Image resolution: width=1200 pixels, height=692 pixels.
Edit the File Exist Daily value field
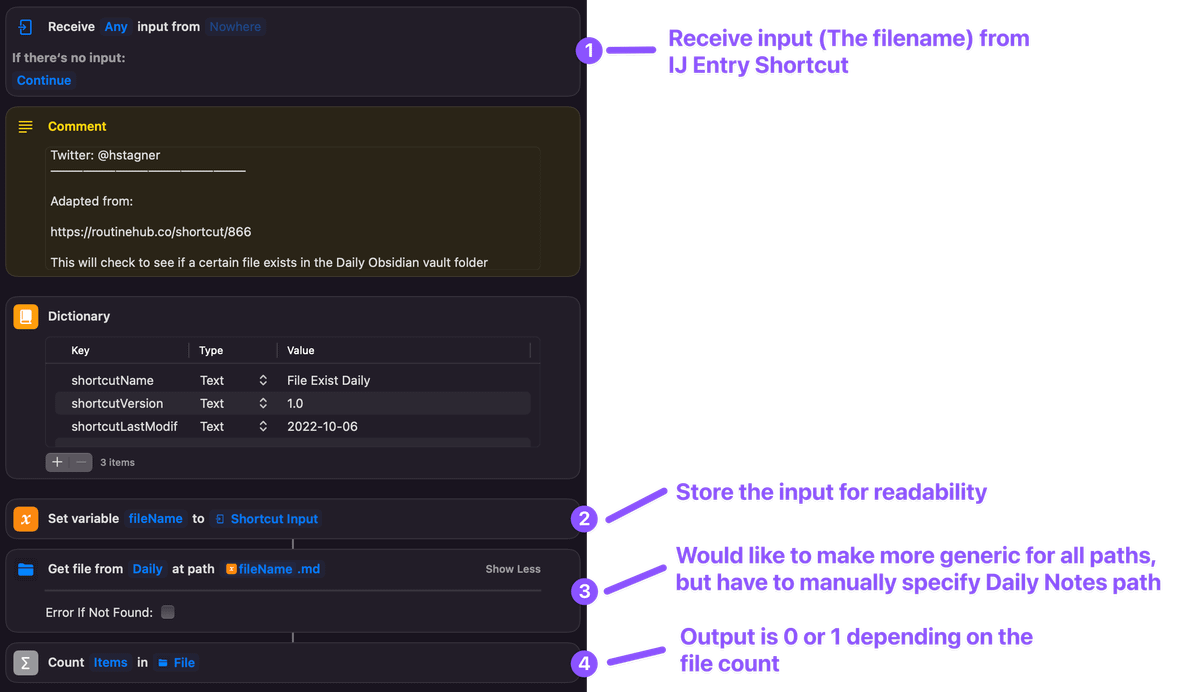pyautogui.click(x=329, y=381)
